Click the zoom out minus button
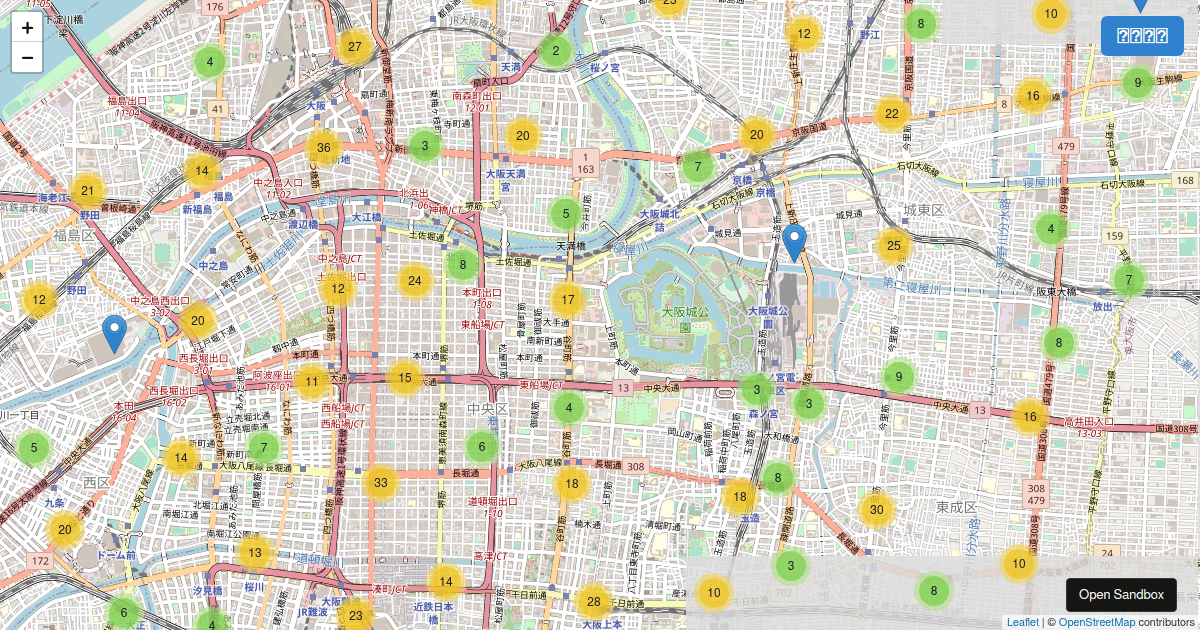The height and width of the screenshot is (630, 1200). tap(27, 58)
